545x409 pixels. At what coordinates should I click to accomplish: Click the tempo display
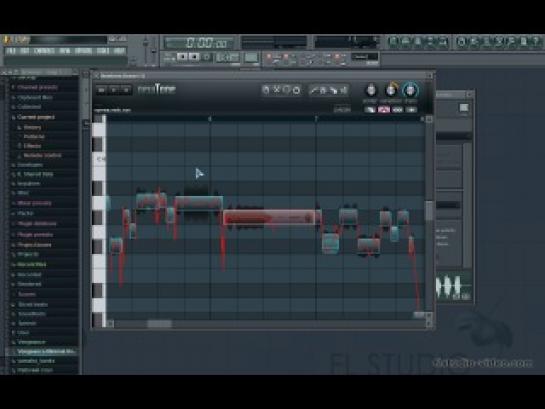(x=228, y=57)
